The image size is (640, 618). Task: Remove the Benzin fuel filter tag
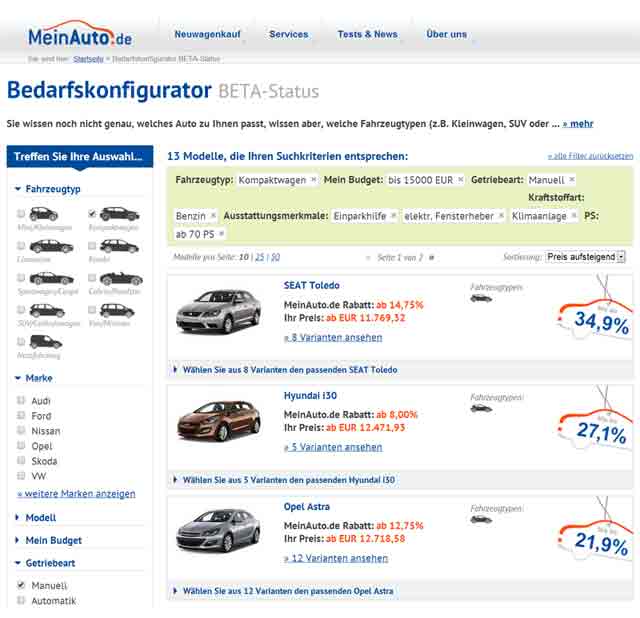[213, 216]
